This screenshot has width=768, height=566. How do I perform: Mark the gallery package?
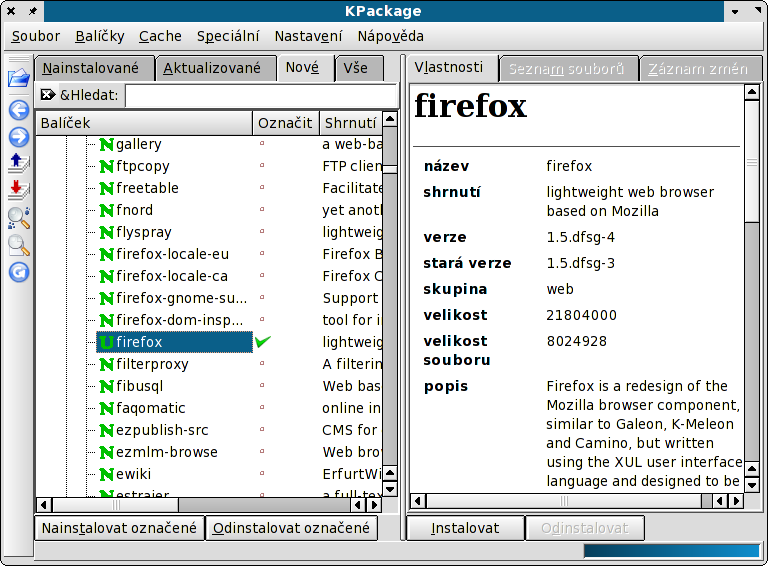tap(262, 143)
